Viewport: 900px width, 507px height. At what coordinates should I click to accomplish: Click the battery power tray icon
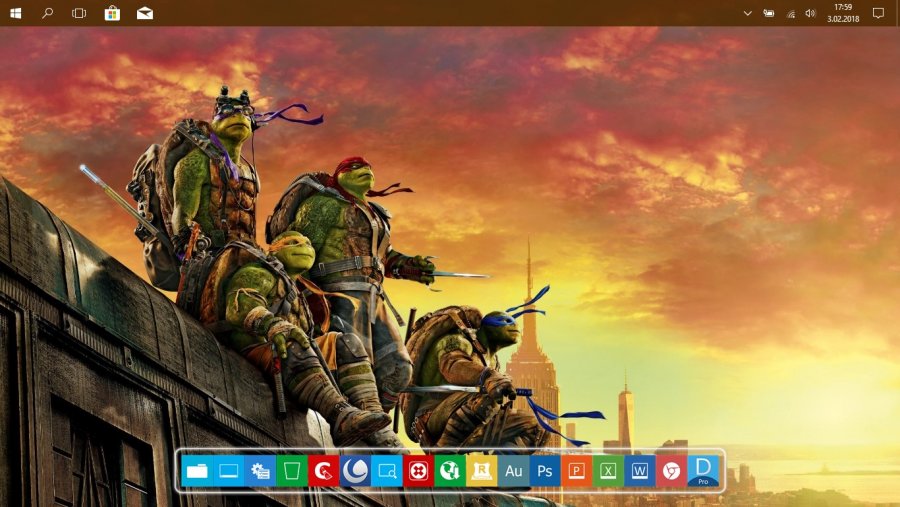[769, 13]
